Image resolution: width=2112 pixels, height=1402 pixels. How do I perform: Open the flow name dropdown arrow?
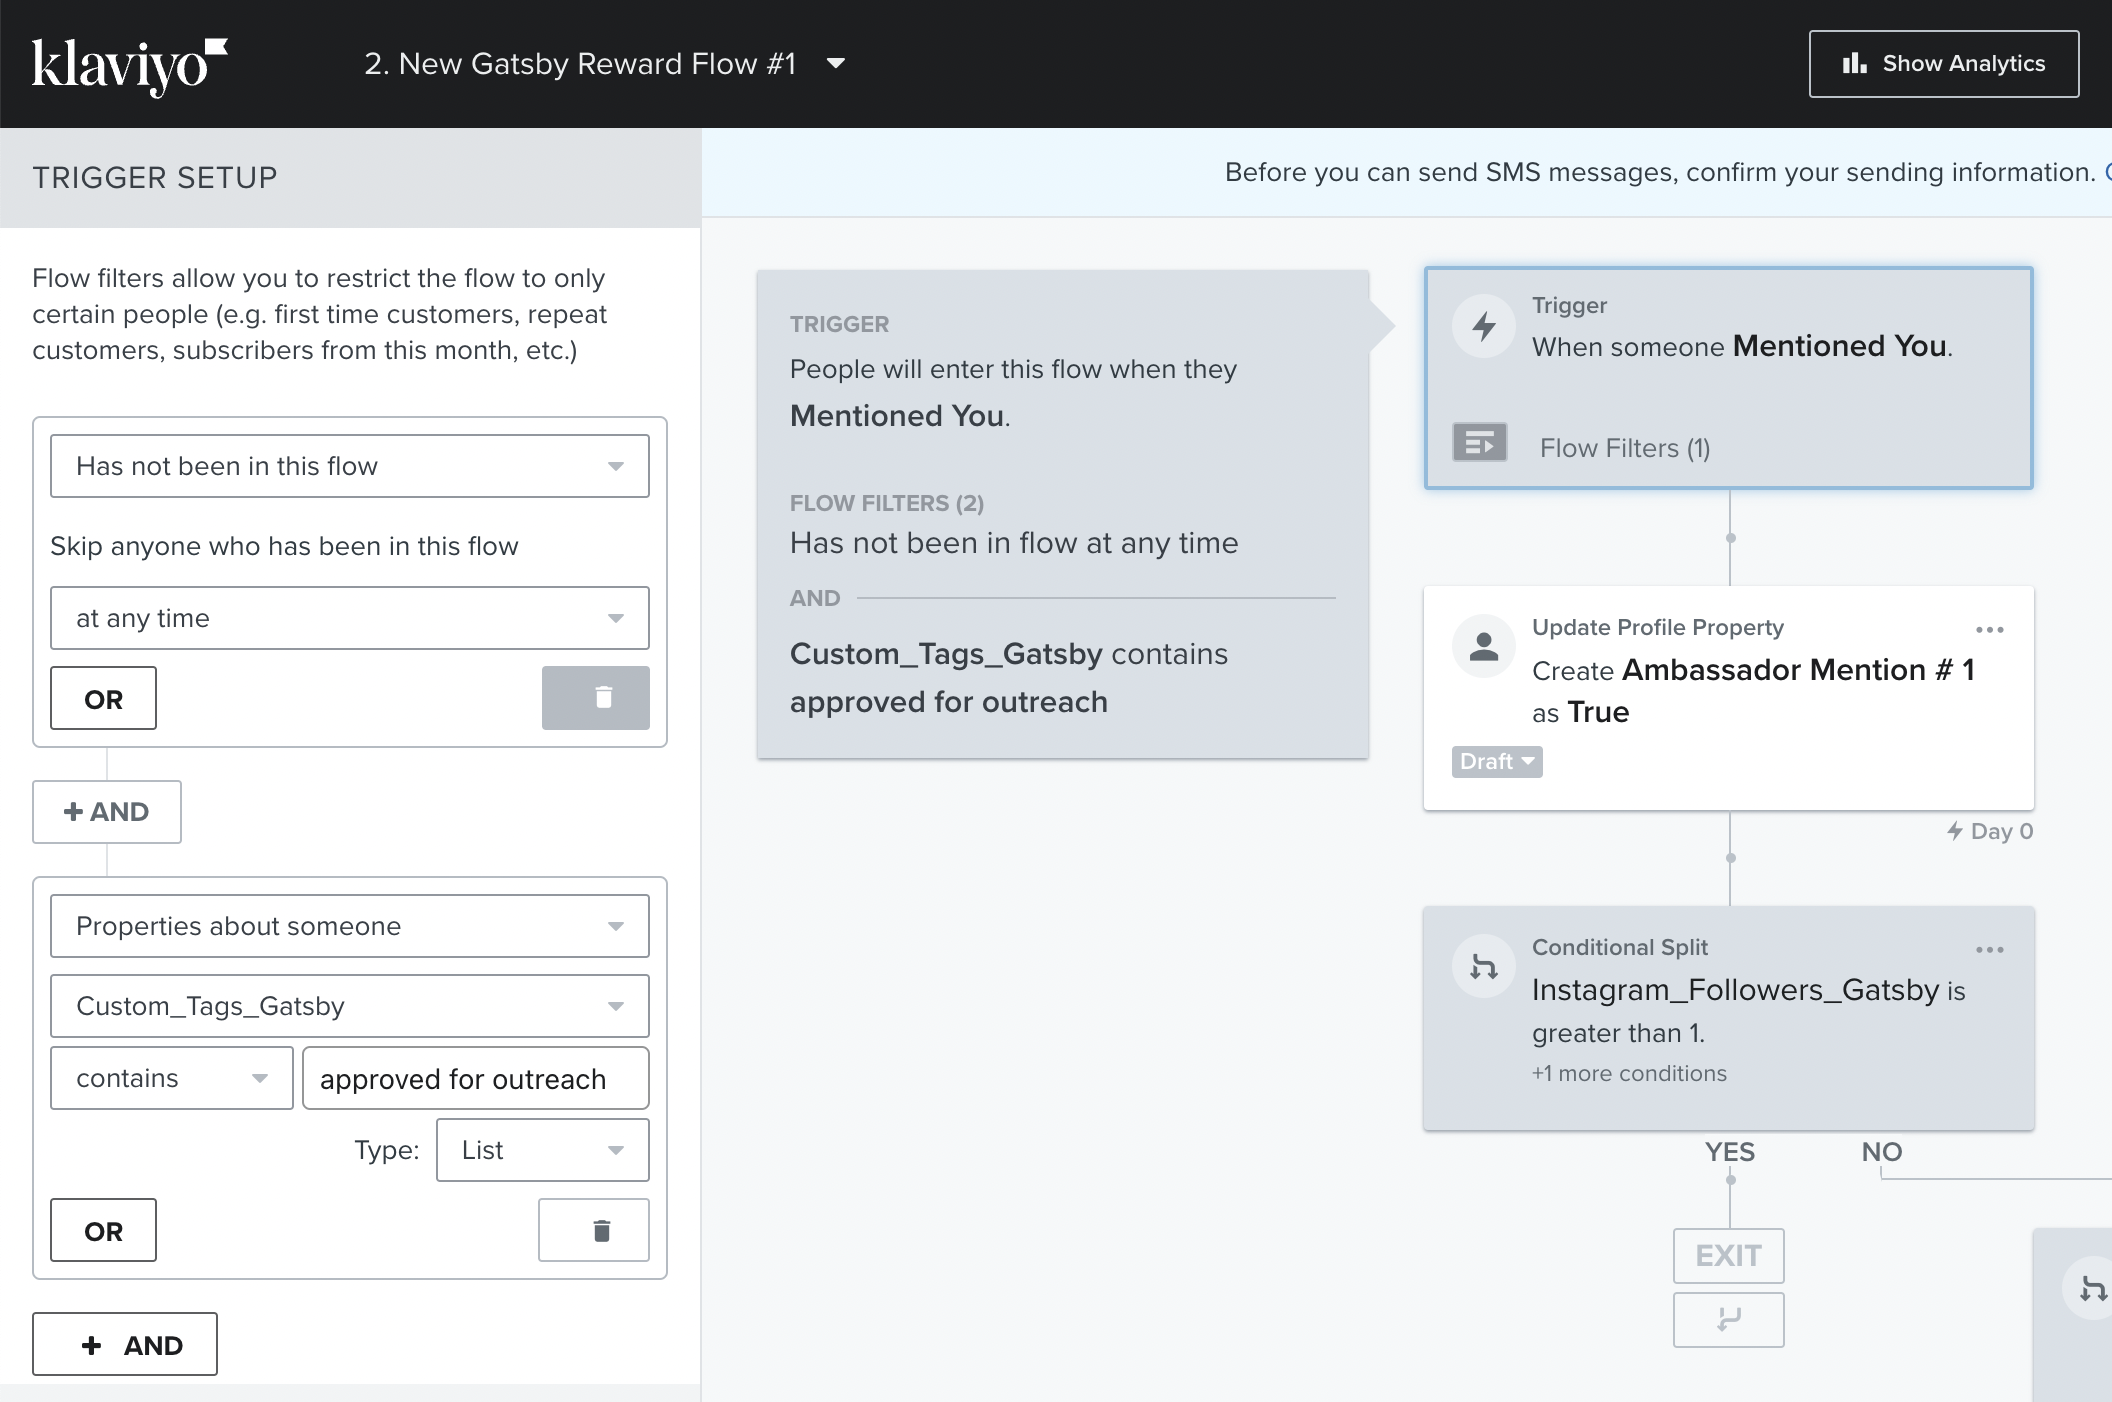(x=836, y=64)
